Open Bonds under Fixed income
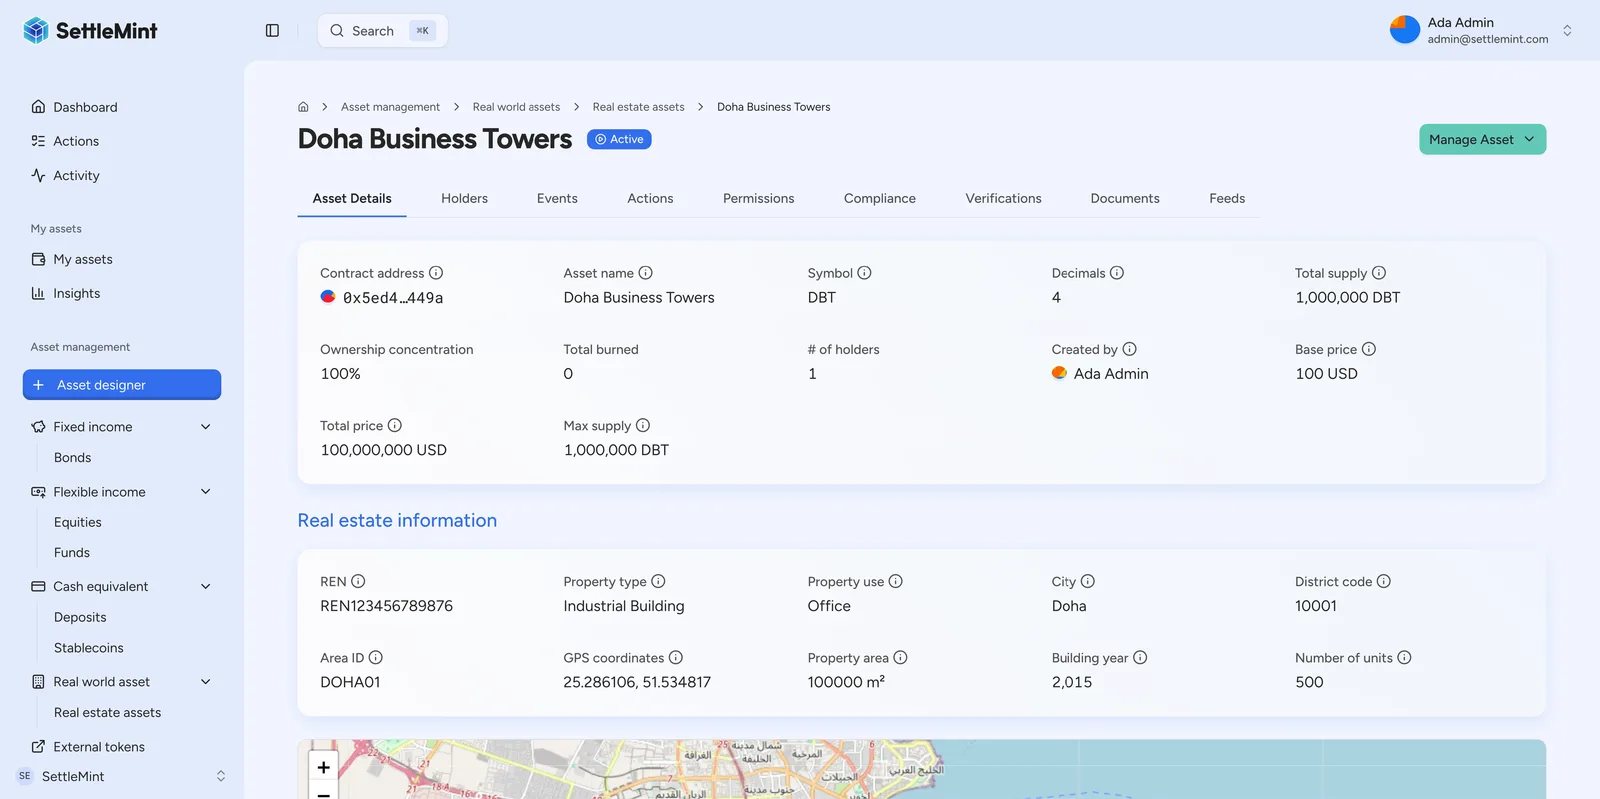The image size is (1600, 799). 72,457
